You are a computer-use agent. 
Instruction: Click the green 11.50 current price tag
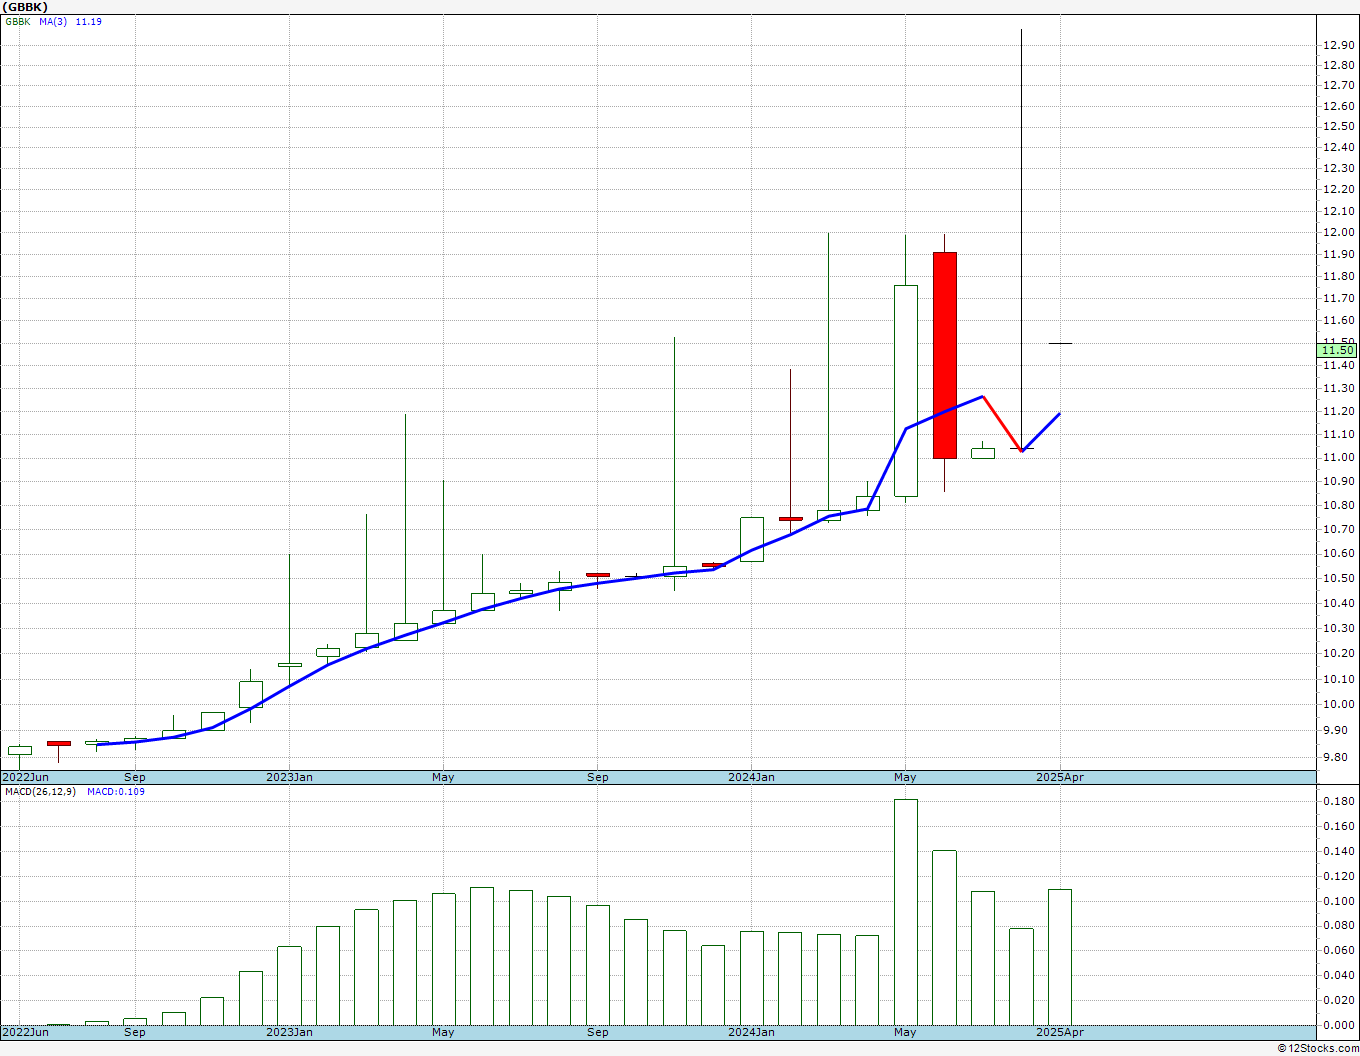pos(1337,349)
